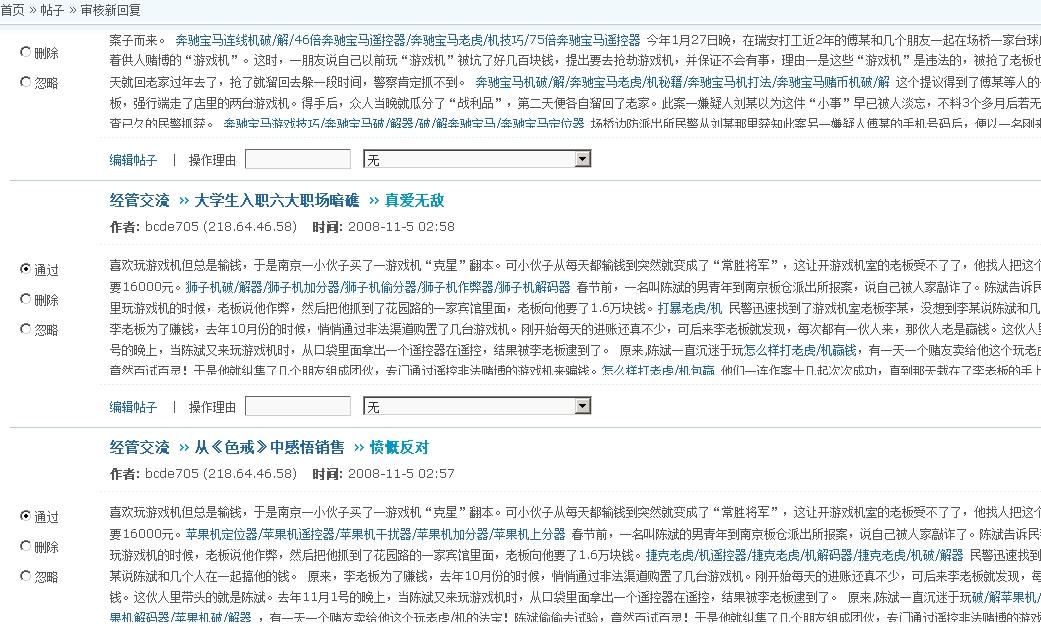Image resolution: width=1041 pixels, height=628 pixels.
Task: Open 帖子 breadcrumb link
Action: [52, 10]
